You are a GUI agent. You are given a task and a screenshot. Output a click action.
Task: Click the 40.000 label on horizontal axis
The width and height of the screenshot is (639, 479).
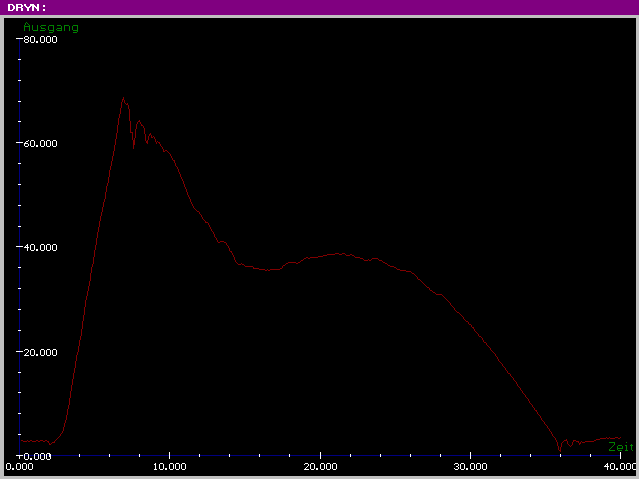pyautogui.click(x=620, y=466)
